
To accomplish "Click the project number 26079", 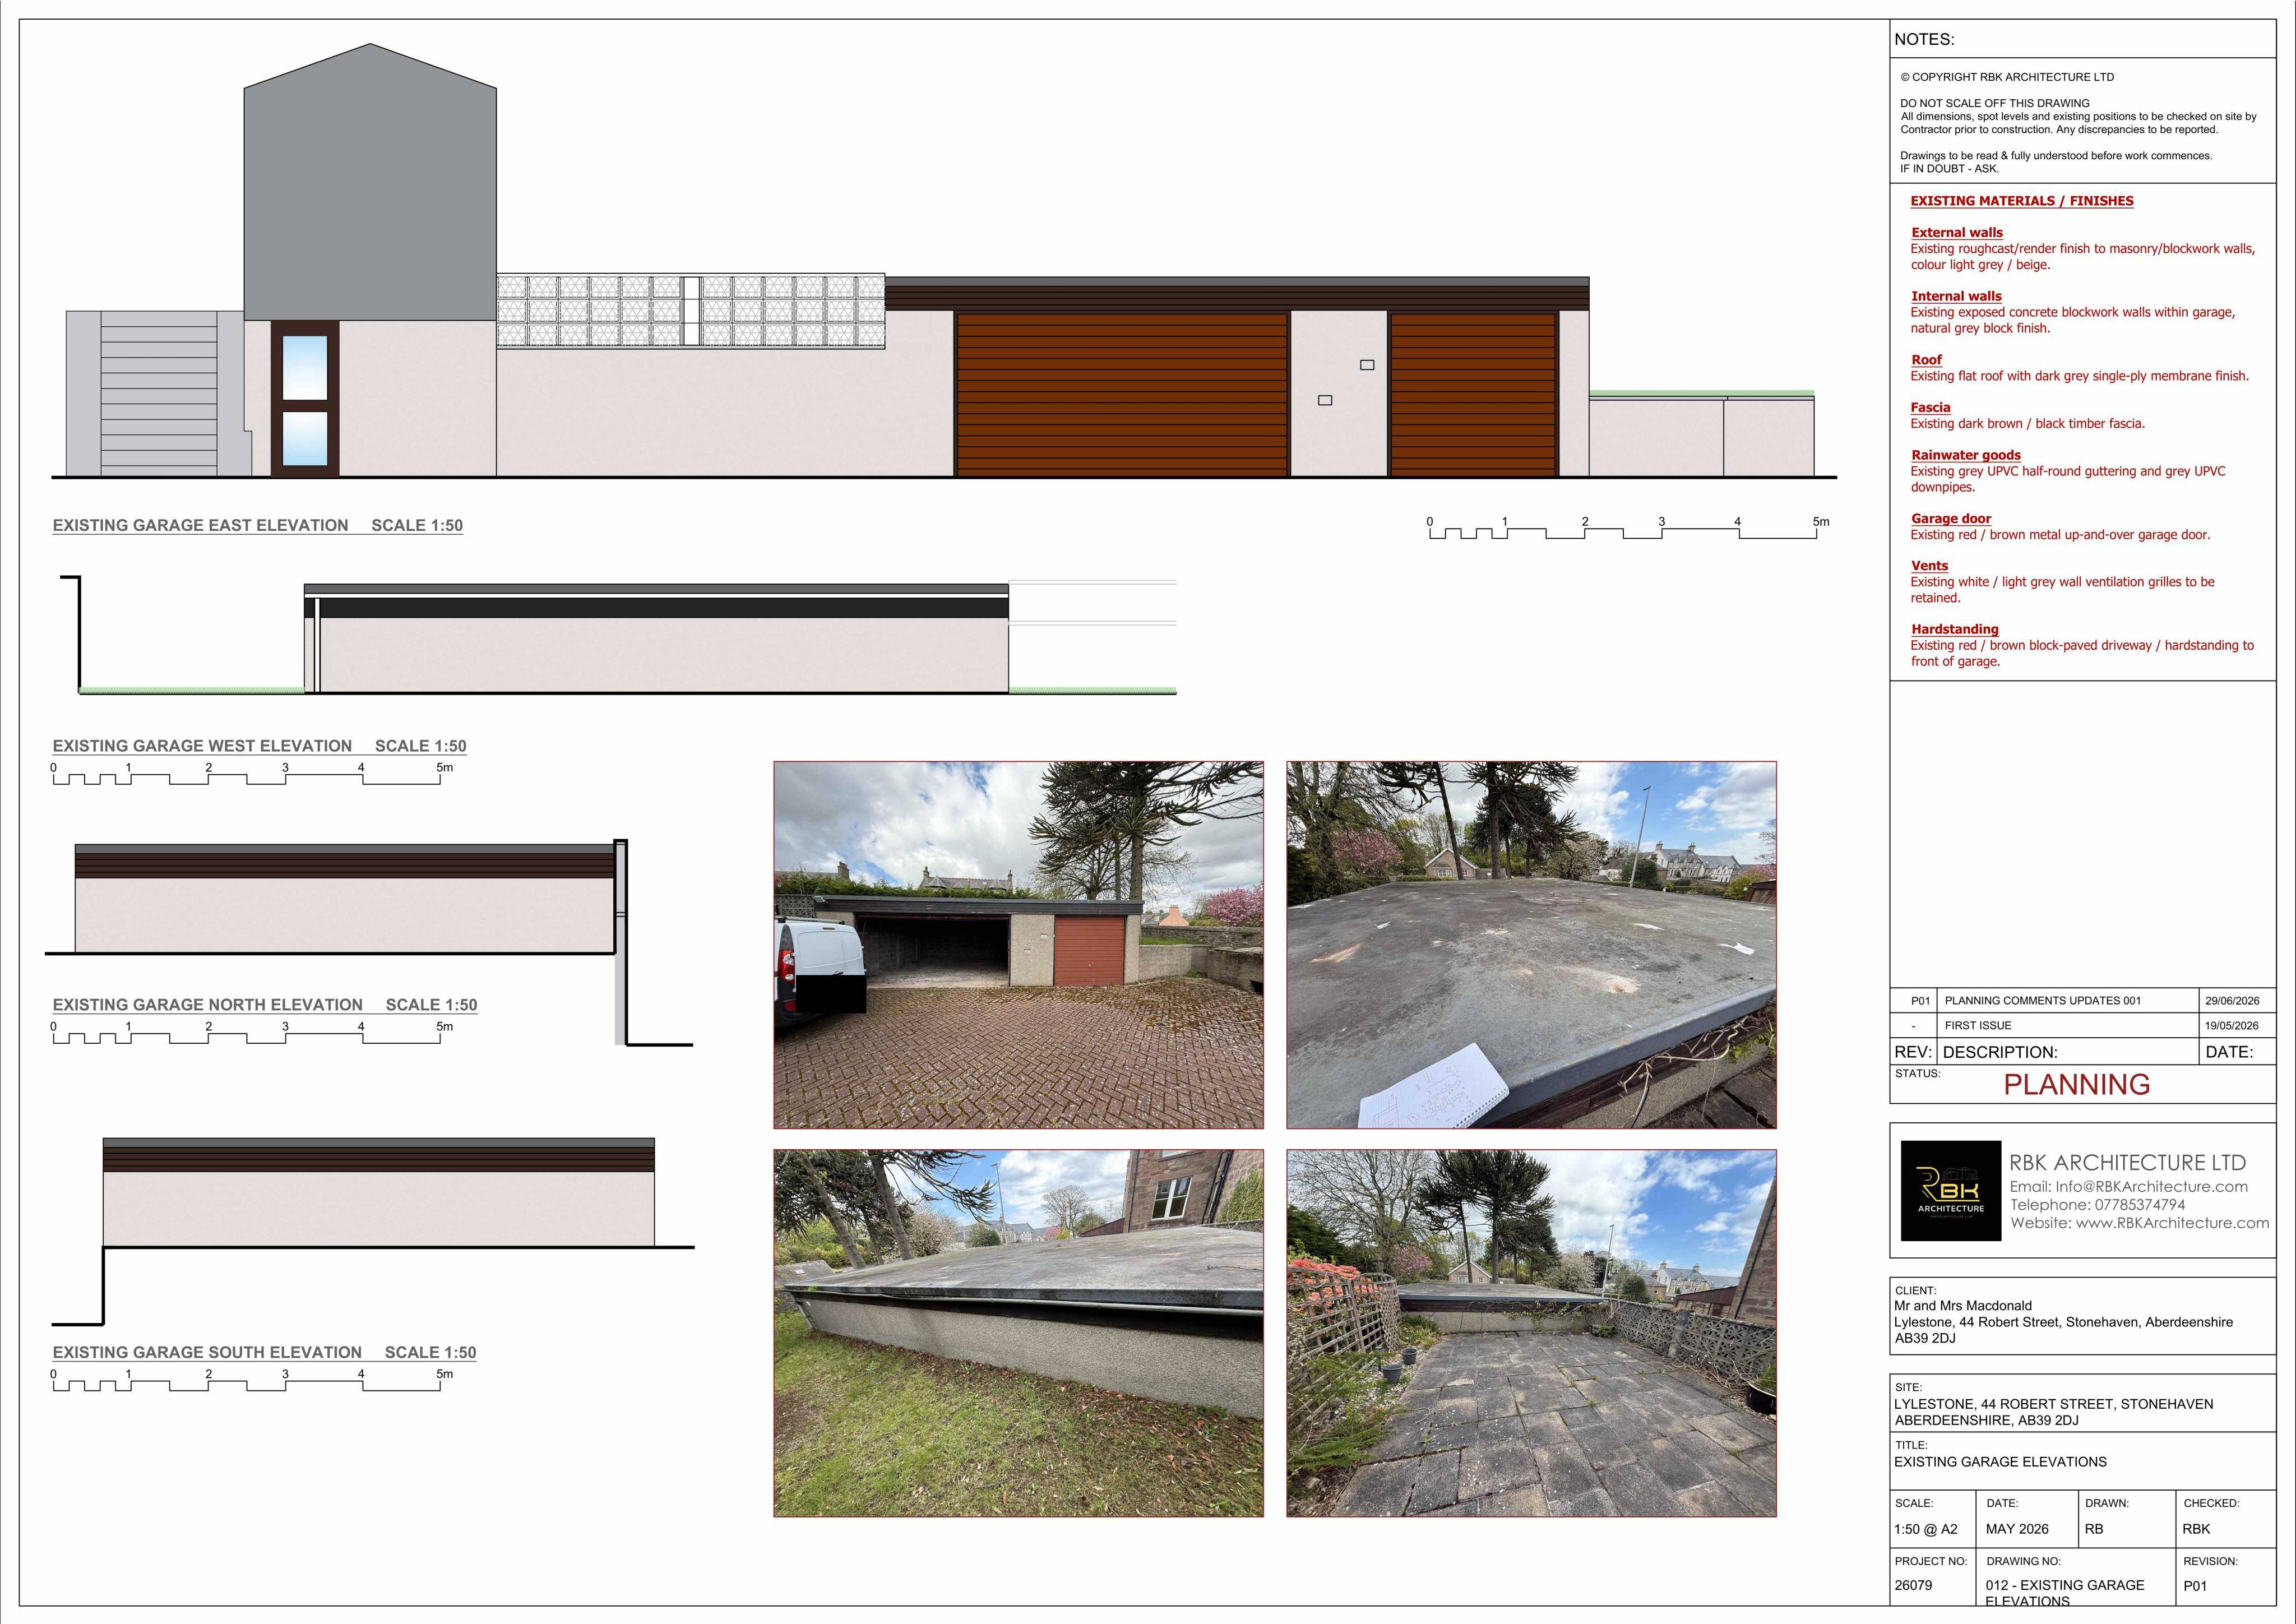I will click(1914, 1586).
